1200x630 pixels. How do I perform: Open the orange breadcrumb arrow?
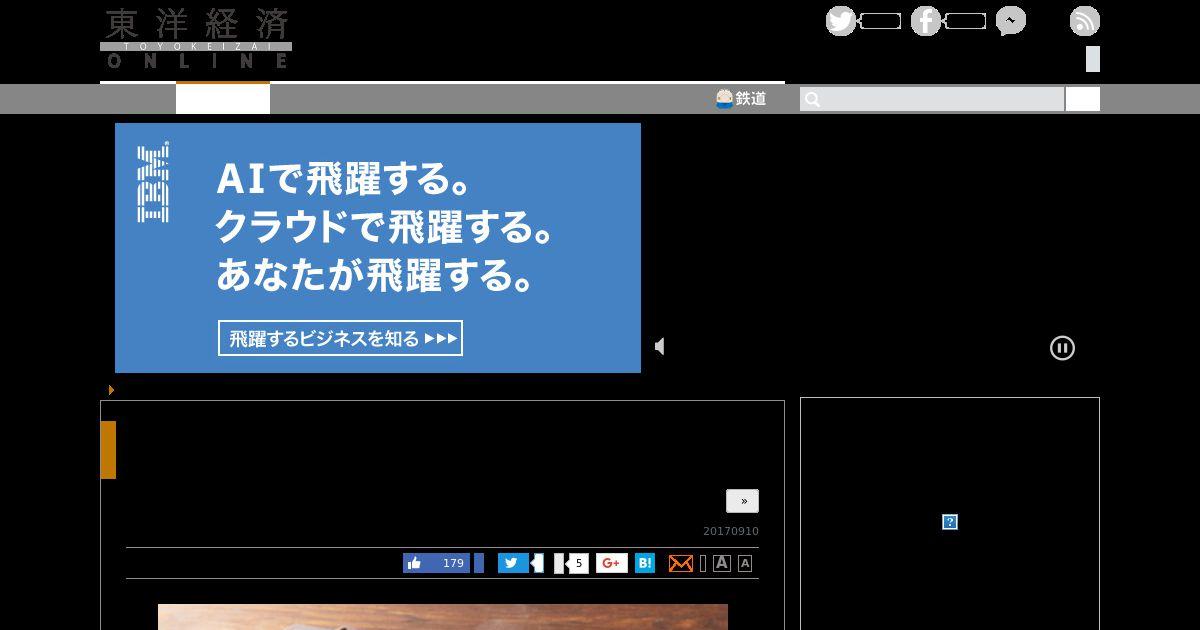[111, 389]
